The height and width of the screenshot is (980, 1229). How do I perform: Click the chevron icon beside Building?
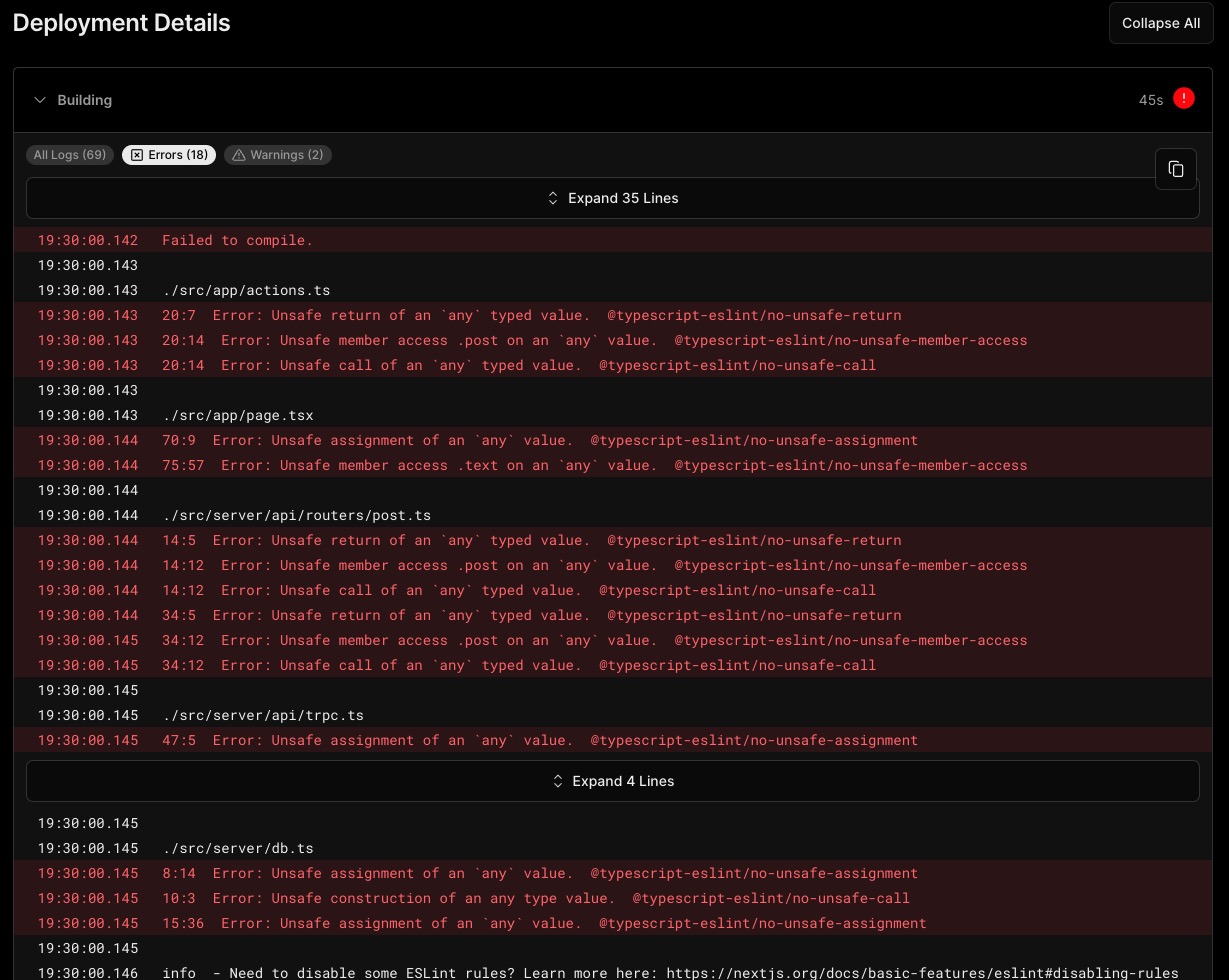click(40, 100)
